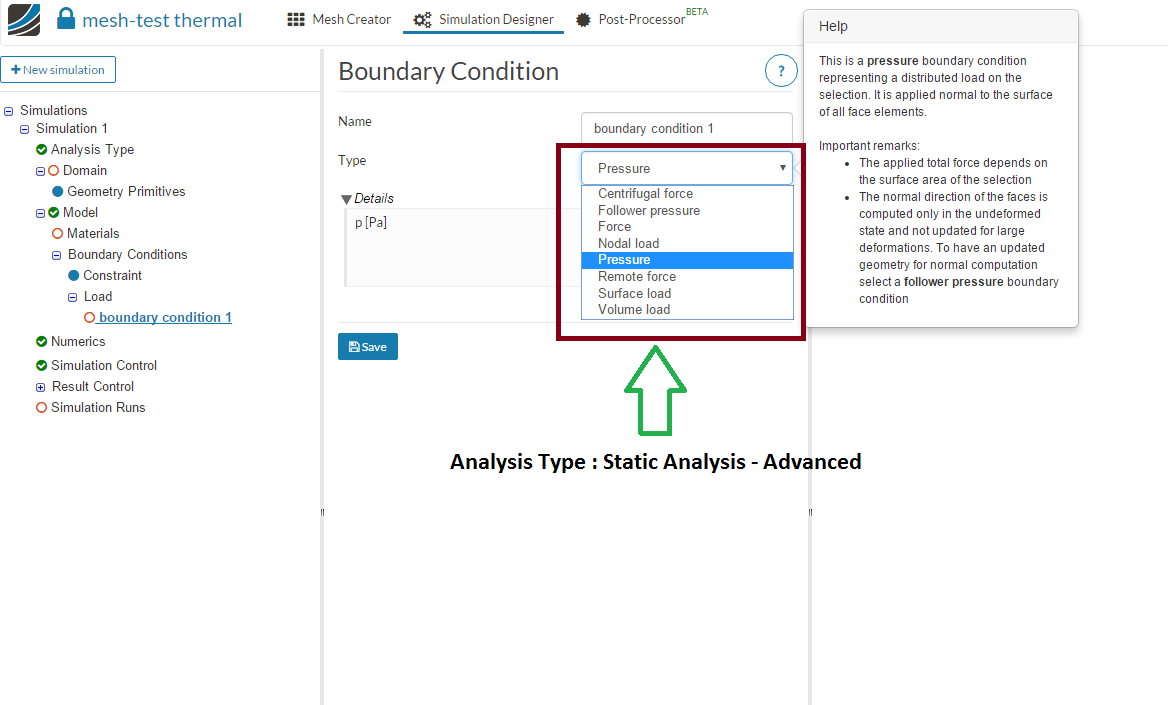Click the red circle icon beside Materials

tap(57, 233)
